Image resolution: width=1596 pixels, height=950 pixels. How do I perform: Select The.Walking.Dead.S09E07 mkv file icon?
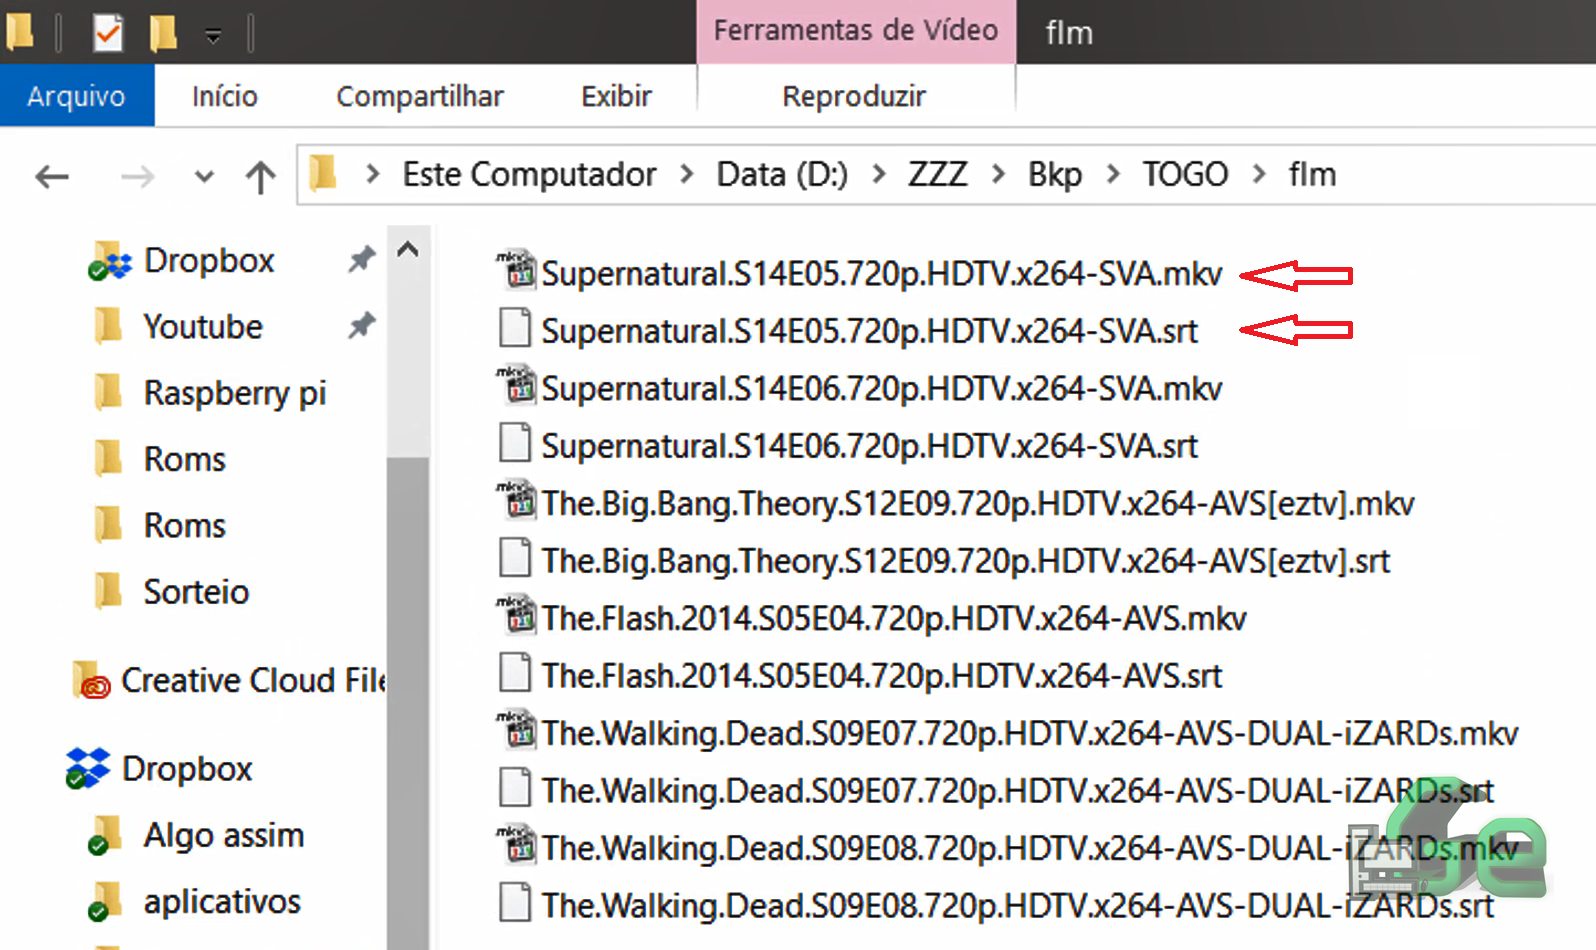[x=516, y=730]
